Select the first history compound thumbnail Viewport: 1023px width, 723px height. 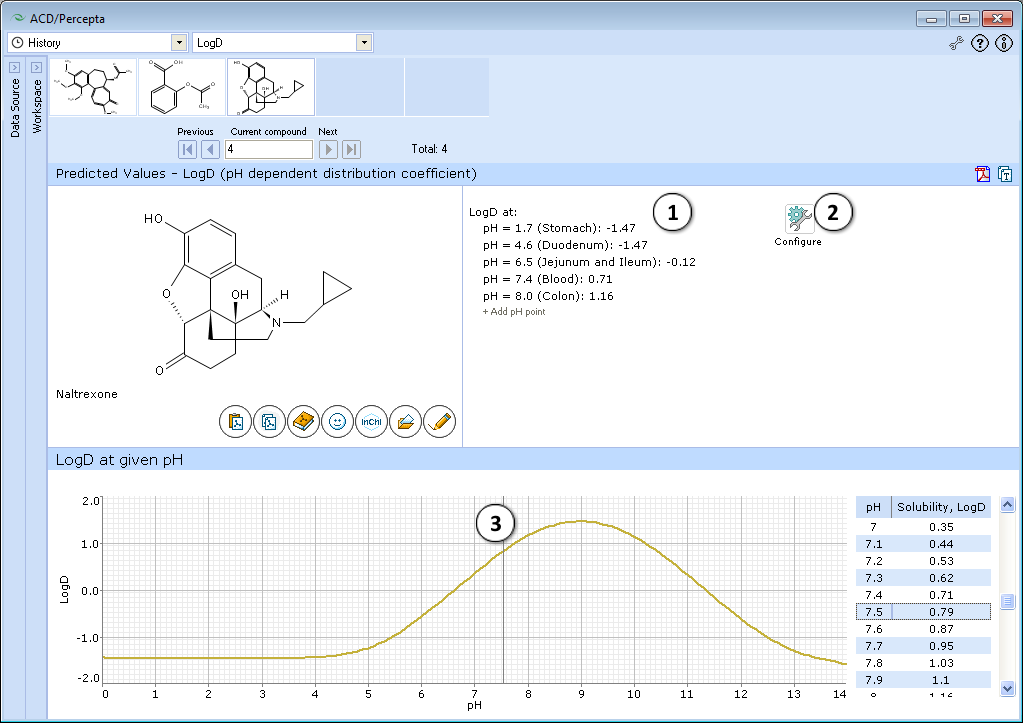tap(93, 87)
